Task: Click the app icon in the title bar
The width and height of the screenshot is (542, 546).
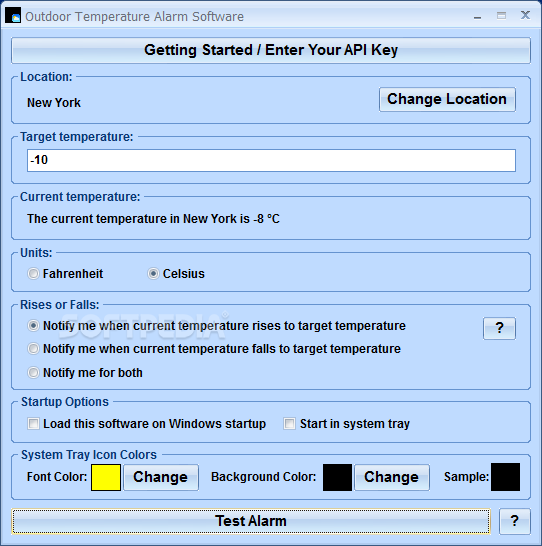Action: [x=13, y=16]
